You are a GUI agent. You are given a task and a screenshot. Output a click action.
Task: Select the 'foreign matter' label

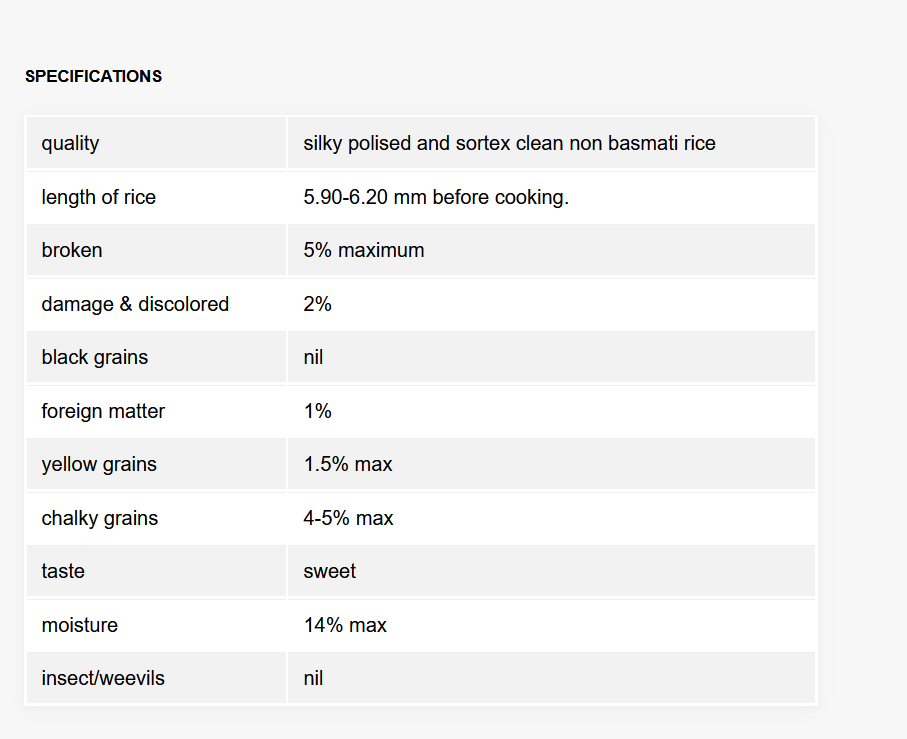click(x=103, y=411)
